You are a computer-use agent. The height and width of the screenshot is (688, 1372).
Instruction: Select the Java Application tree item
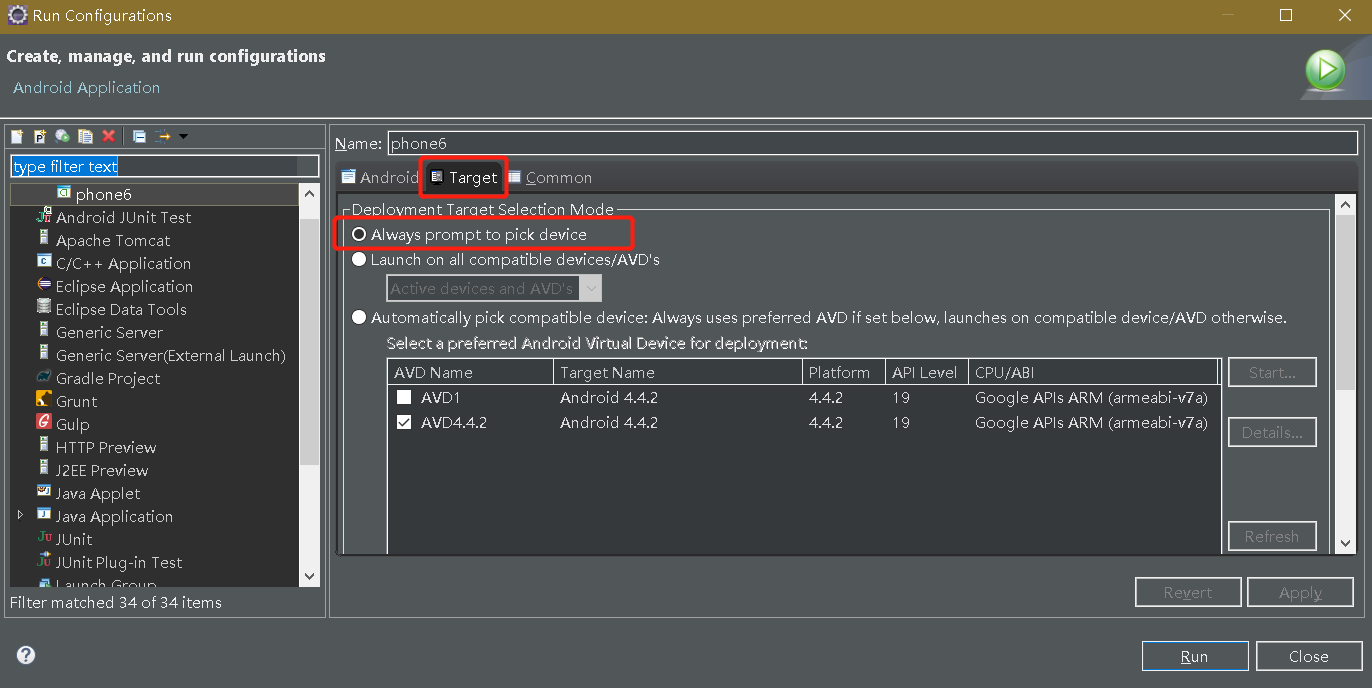point(114,516)
